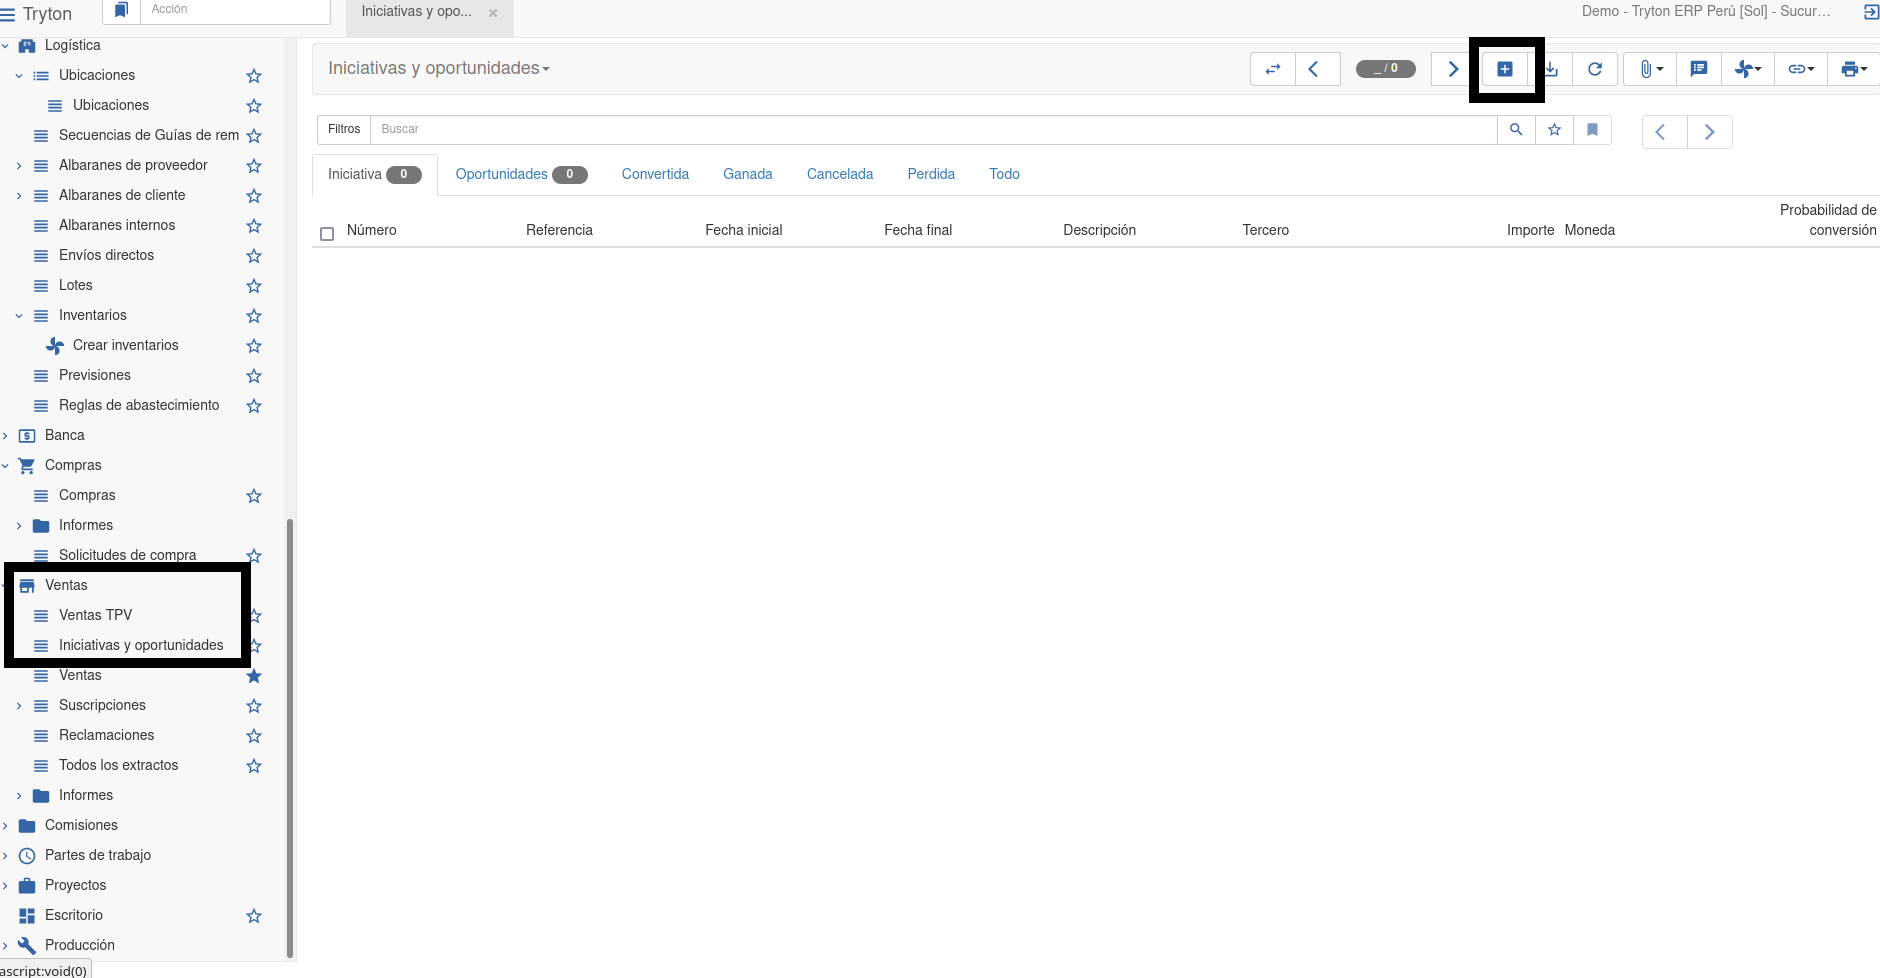Toggle favorite star for Lotes

click(254, 286)
